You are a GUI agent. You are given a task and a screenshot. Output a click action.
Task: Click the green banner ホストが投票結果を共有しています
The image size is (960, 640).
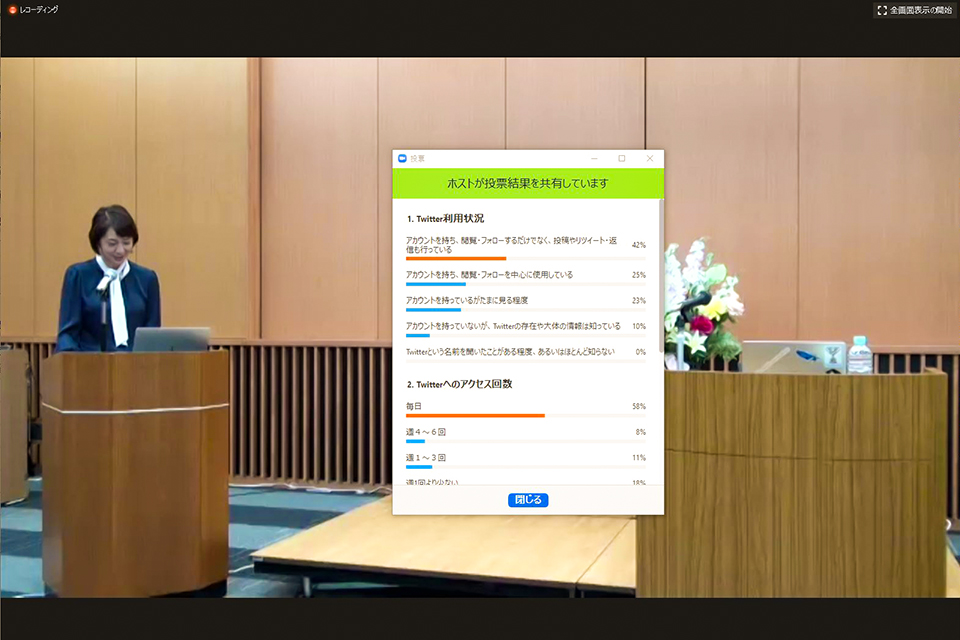[x=528, y=183]
